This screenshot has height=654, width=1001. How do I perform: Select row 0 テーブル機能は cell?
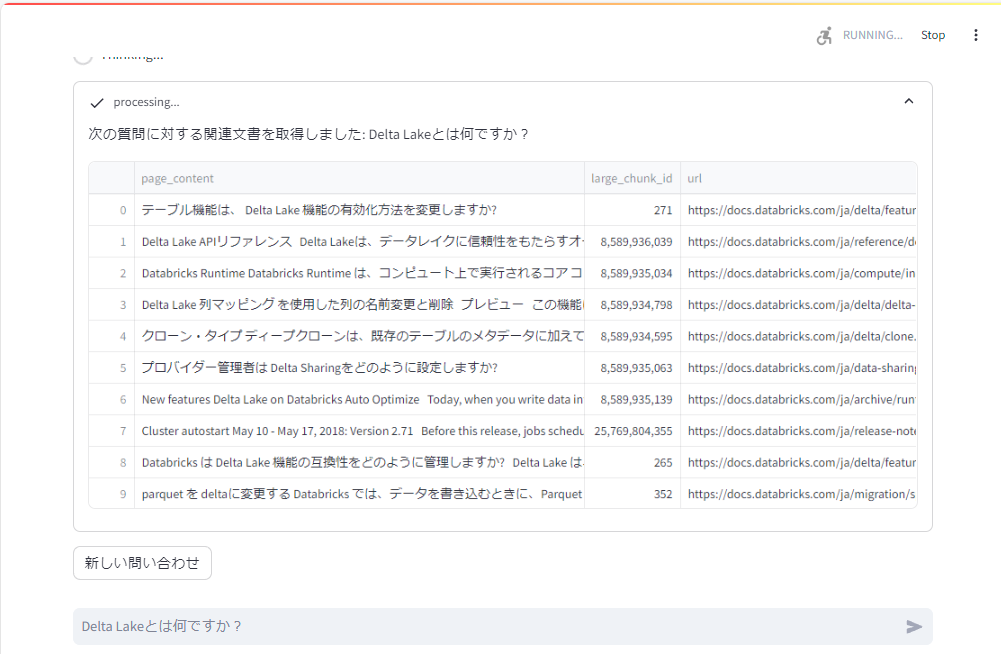coord(359,210)
